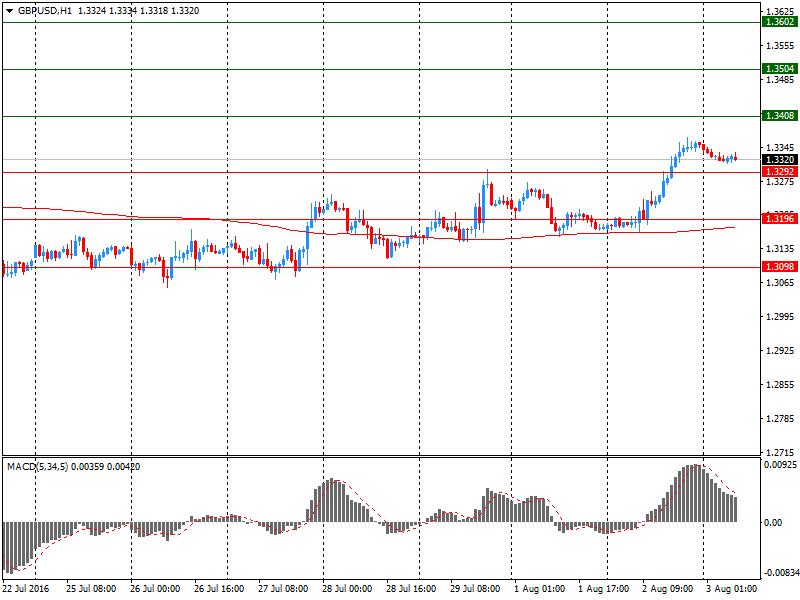Click the 1.3275 price scale value
The image size is (800, 600).
[x=780, y=181]
